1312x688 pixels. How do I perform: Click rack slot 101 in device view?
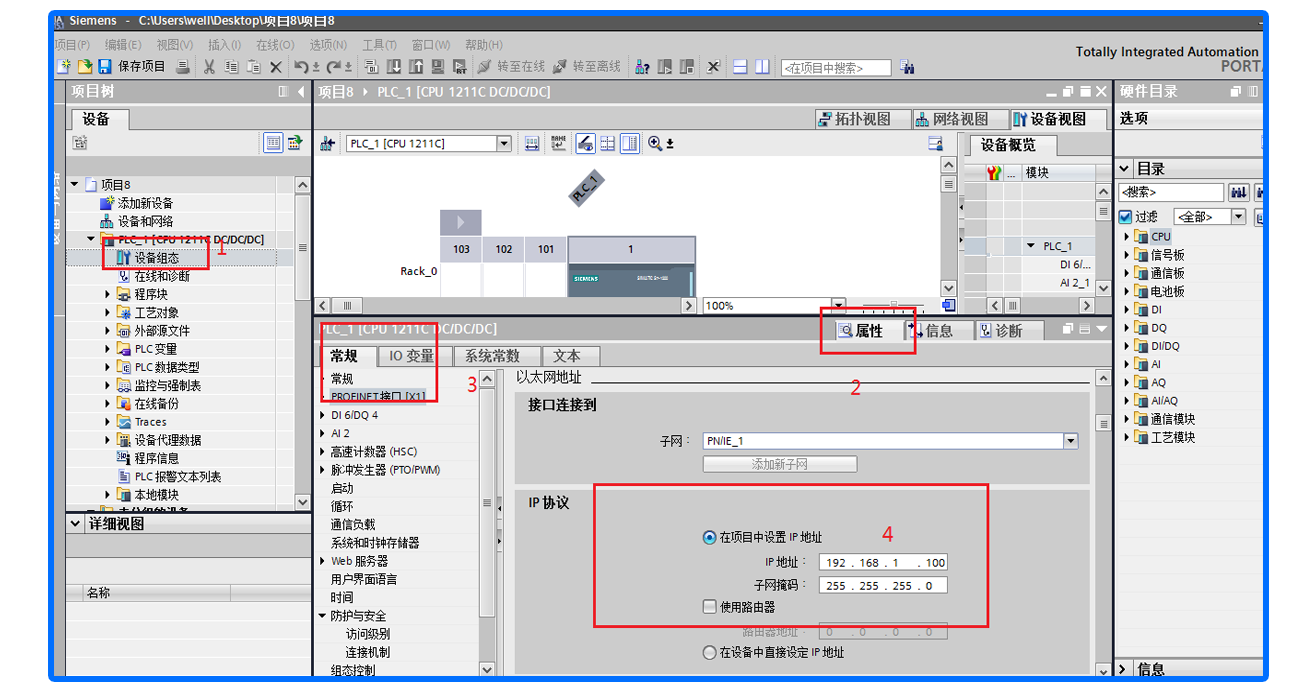coord(546,249)
